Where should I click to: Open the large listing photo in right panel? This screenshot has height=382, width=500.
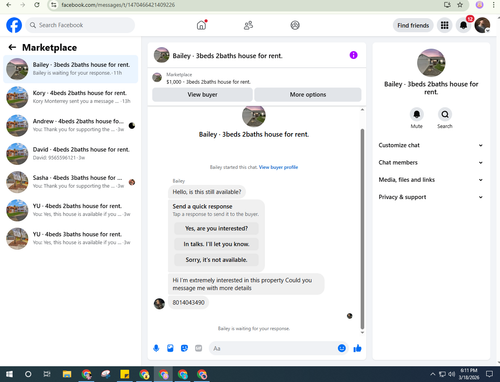click(431, 63)
